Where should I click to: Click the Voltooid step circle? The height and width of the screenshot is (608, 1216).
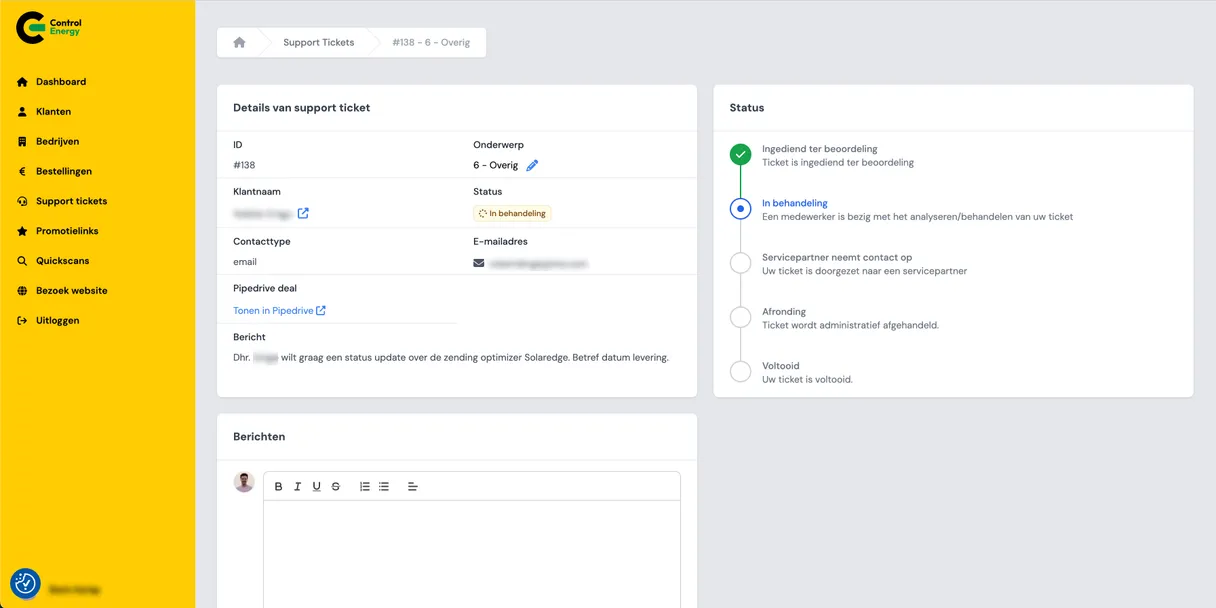[740, 372]
